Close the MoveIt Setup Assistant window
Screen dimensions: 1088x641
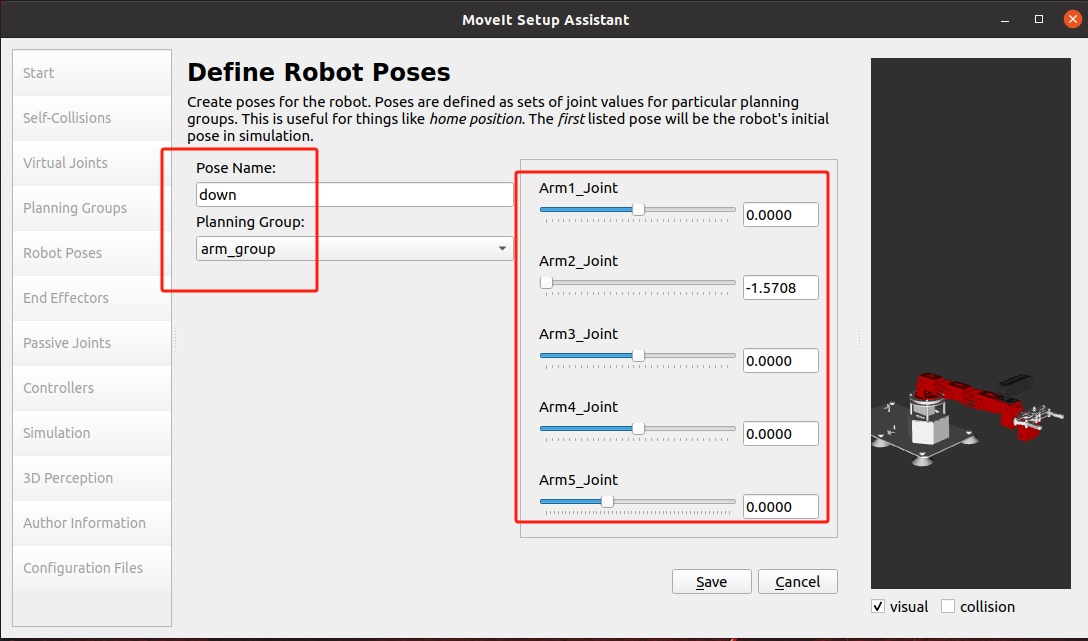(x=1073, y=19)
